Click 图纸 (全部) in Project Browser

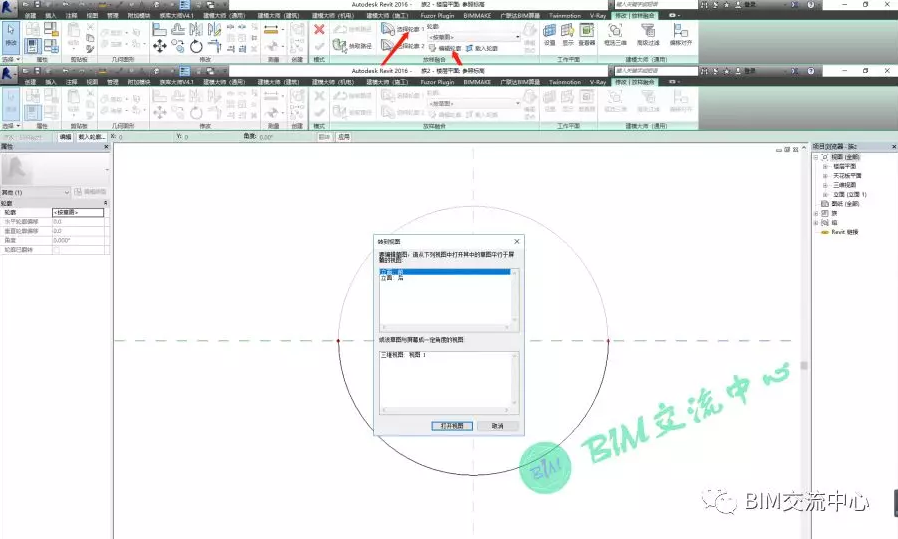click(x=845, y=204)
